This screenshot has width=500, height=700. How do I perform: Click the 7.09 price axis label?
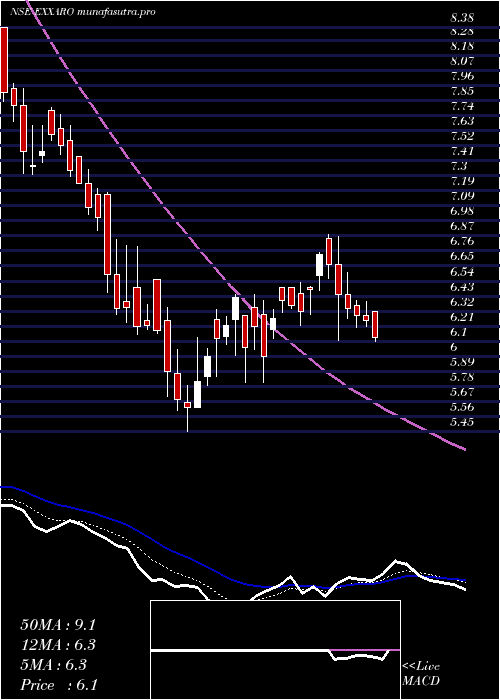[x=462, y=196]
